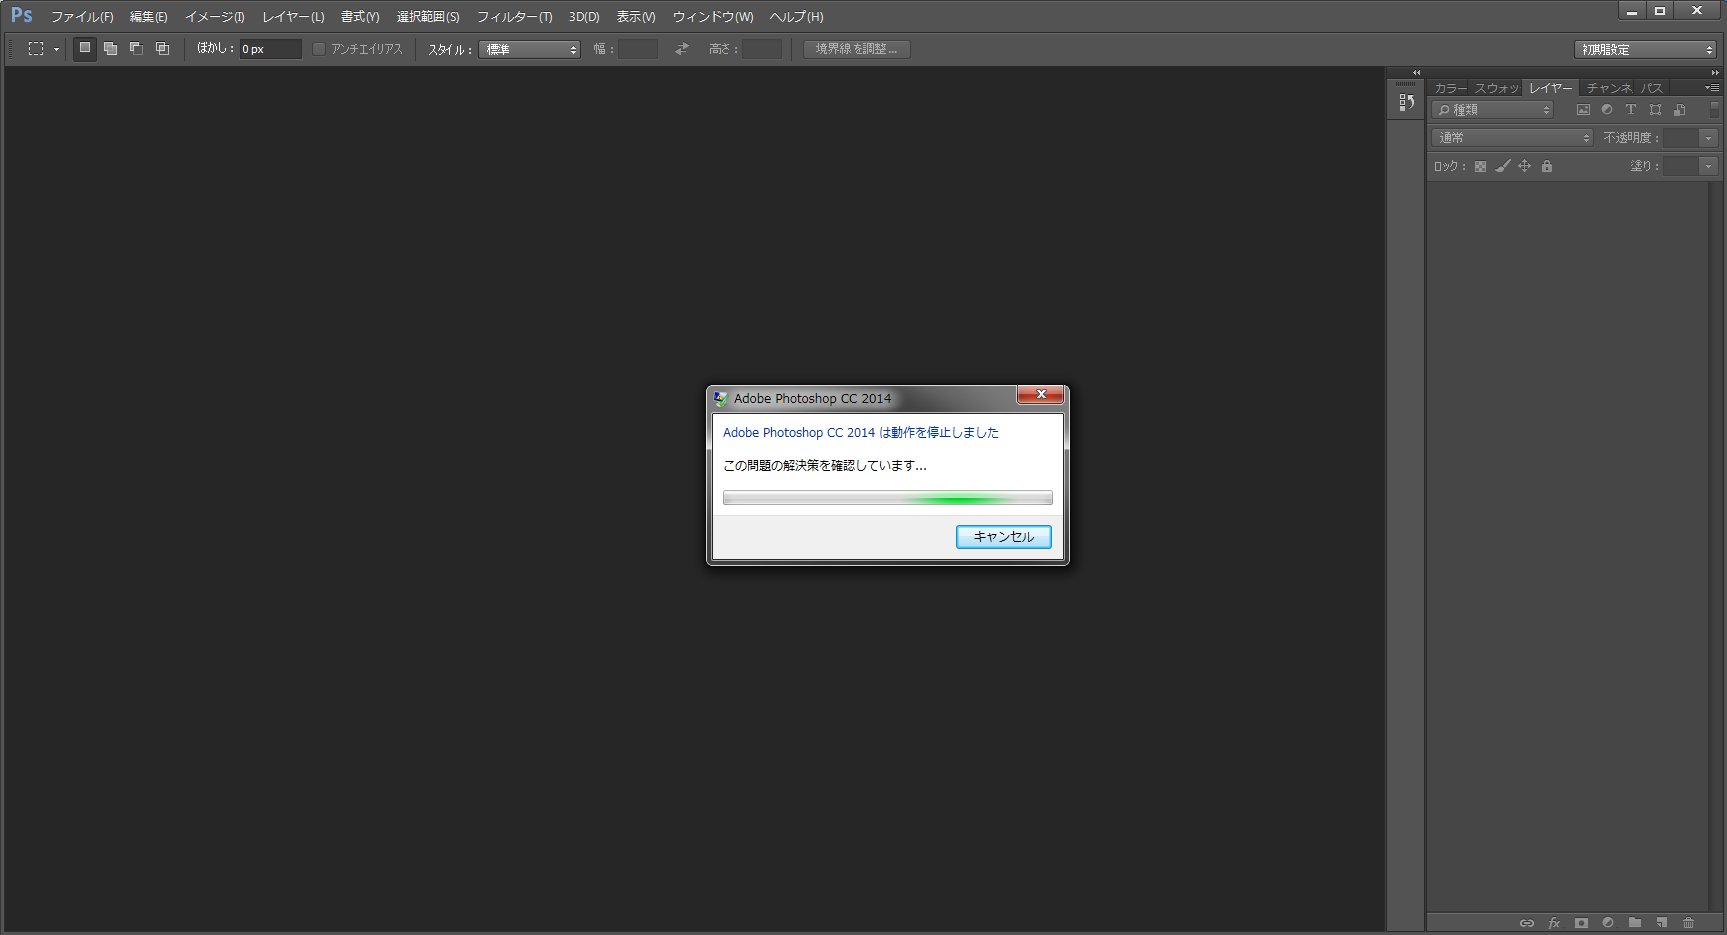The width and height of the screenshot is (1727, 935).
Task: Switch to the レイヤー tab
Action: point(1550,88)
